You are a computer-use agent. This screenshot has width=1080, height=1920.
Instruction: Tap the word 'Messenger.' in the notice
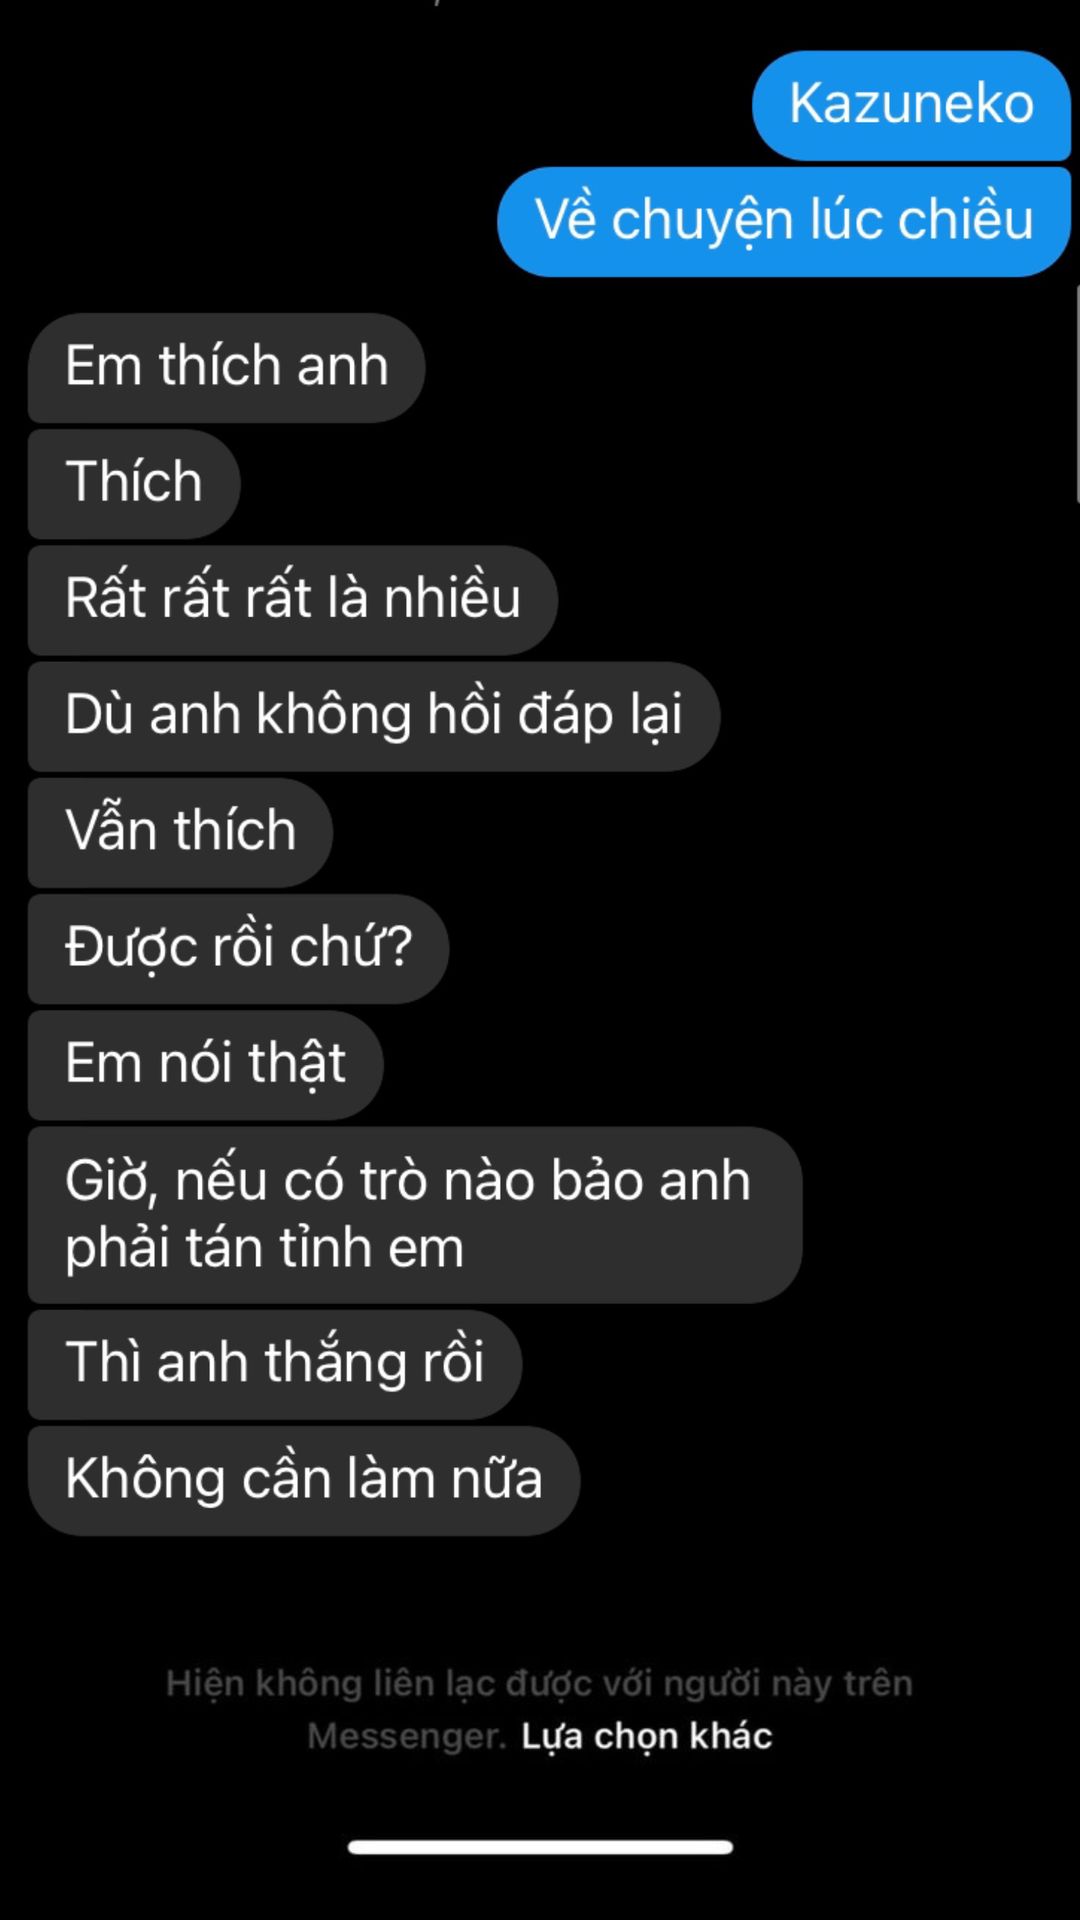click(407, 1737)
